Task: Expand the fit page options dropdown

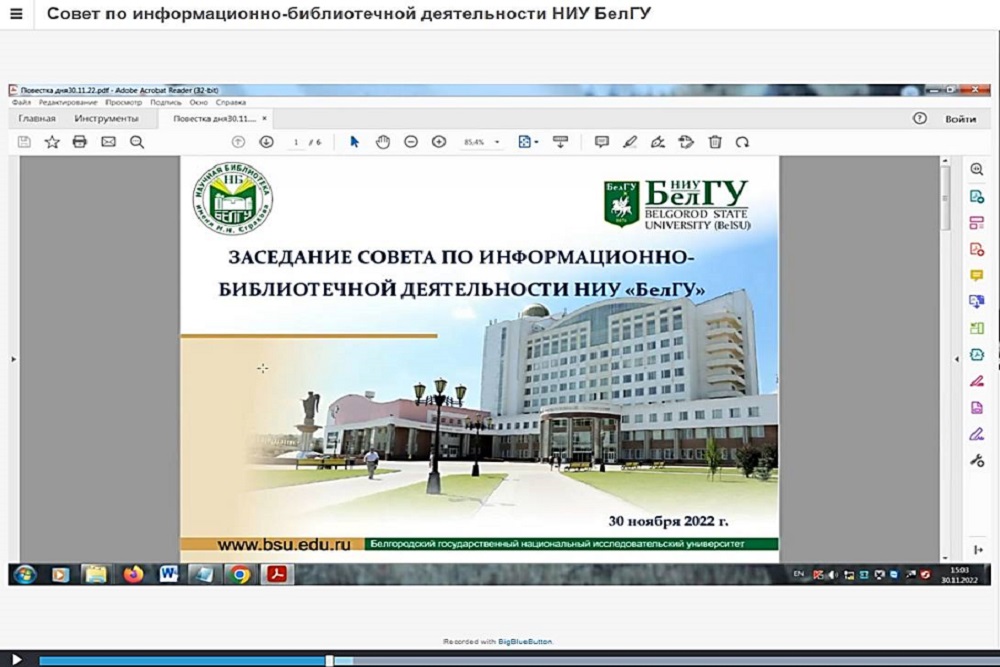Action: pyautogui.click(x=537, y=143)
